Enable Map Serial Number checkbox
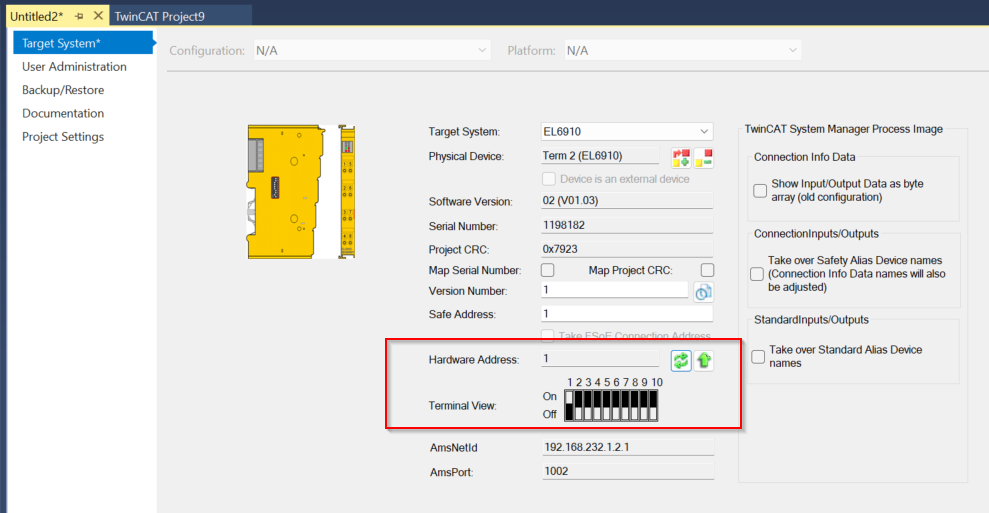989x513 pixels. tap(547, 270)
